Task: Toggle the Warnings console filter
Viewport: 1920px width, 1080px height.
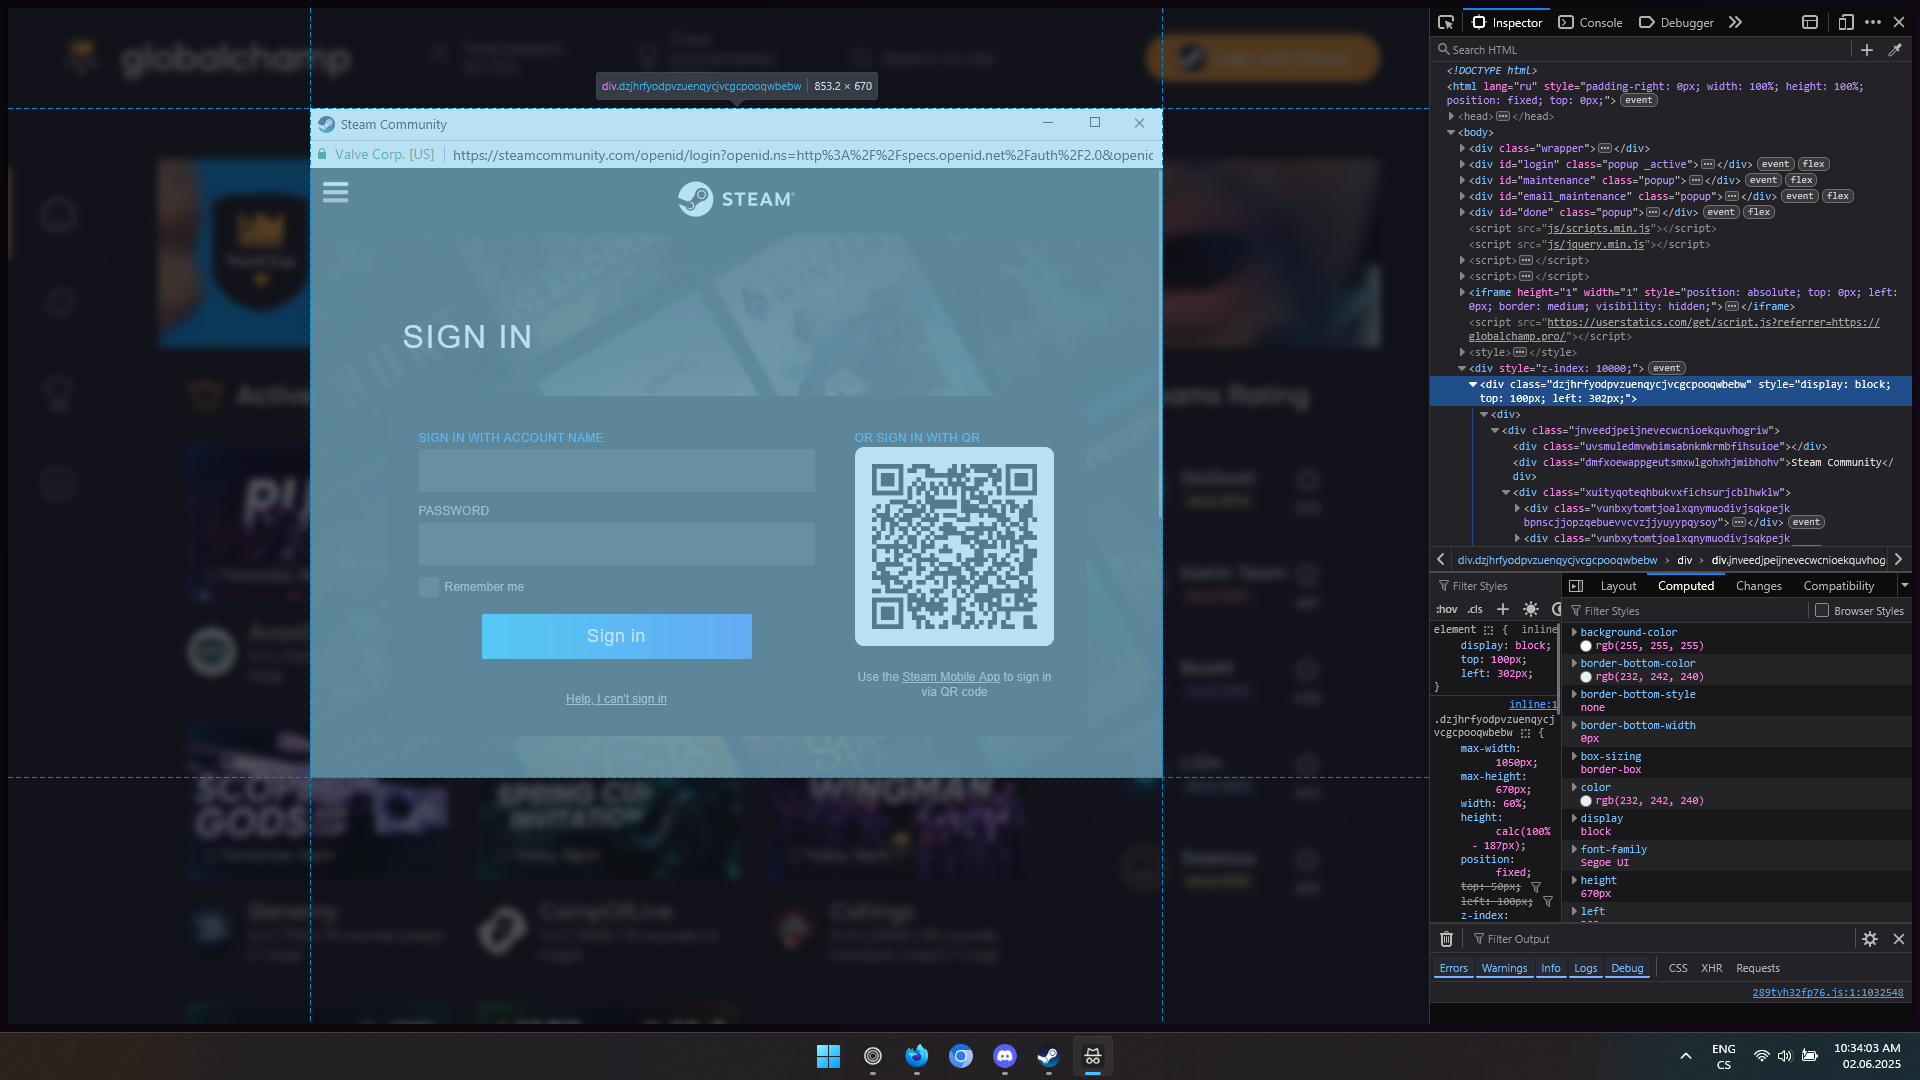Action: click(1504, 968)
